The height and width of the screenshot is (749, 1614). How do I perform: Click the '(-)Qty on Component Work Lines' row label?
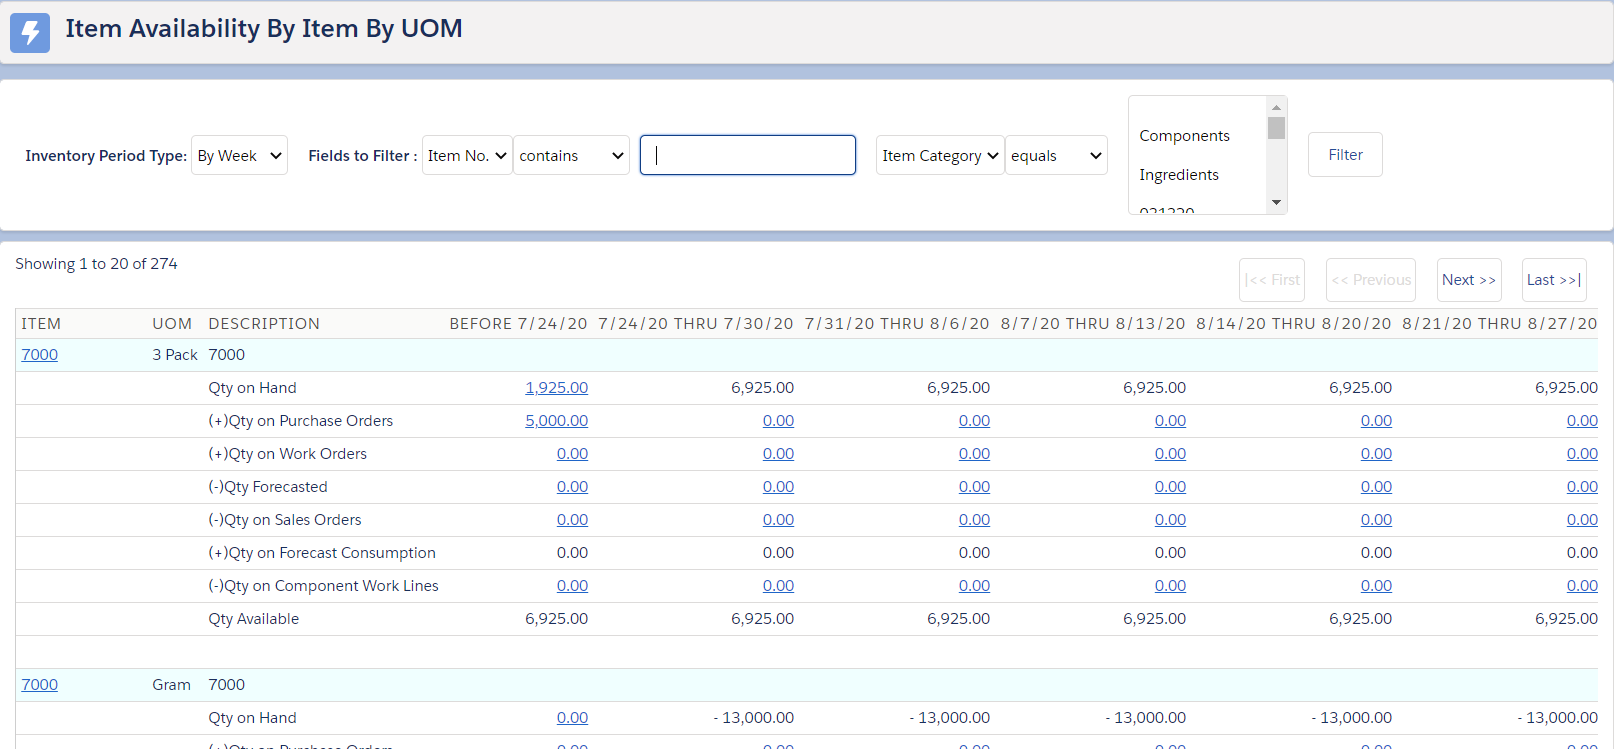(x=323, y=586)
